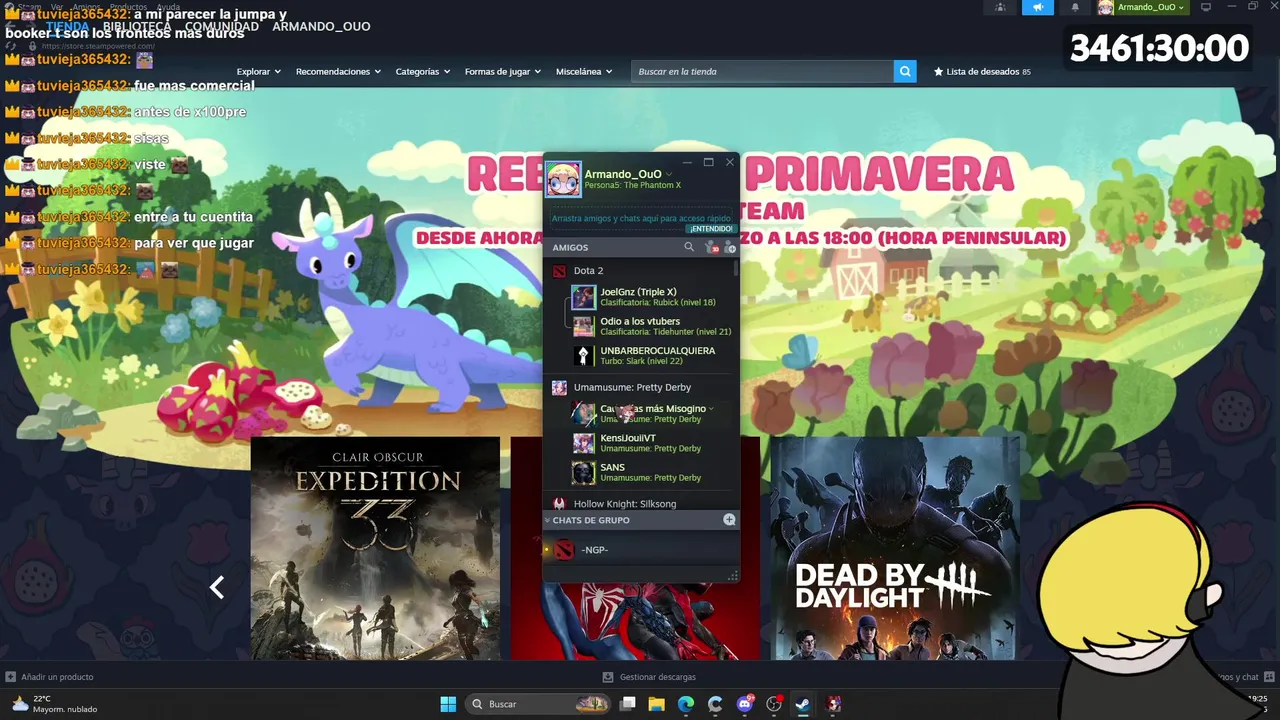Go to previous carousel slide arrow
The height and width of the screenshot is (720, 1280).
(217, 587)
